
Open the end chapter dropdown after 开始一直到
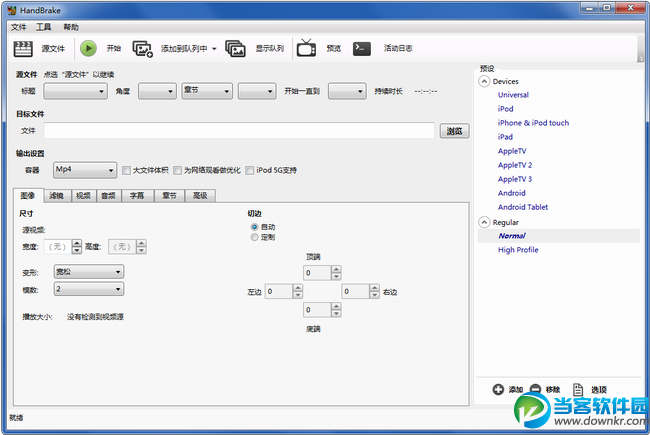(x=347, y=91)
